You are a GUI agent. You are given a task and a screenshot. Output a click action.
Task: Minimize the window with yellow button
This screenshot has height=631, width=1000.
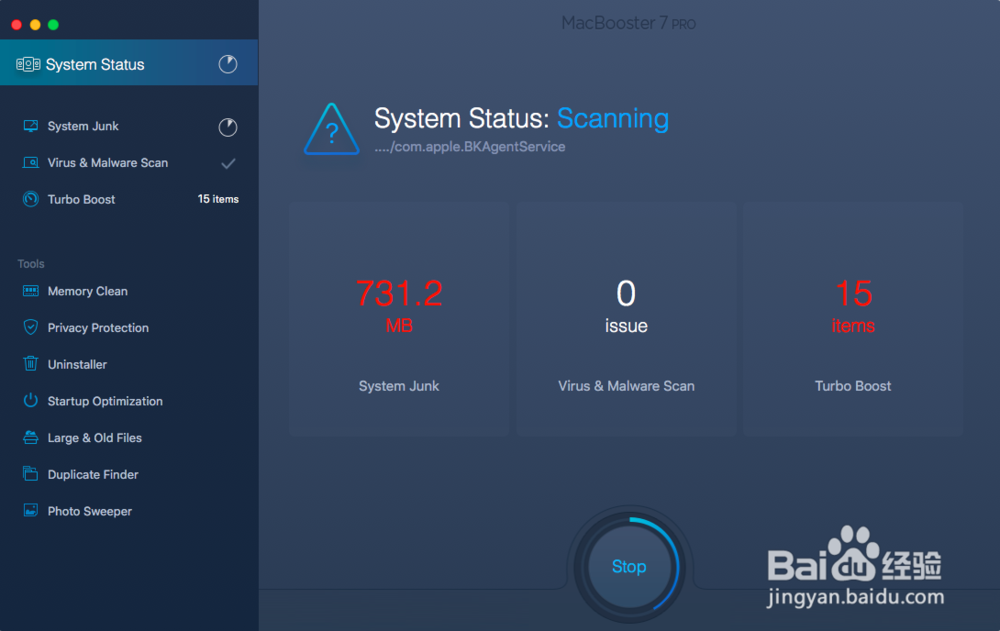point(35,24)
